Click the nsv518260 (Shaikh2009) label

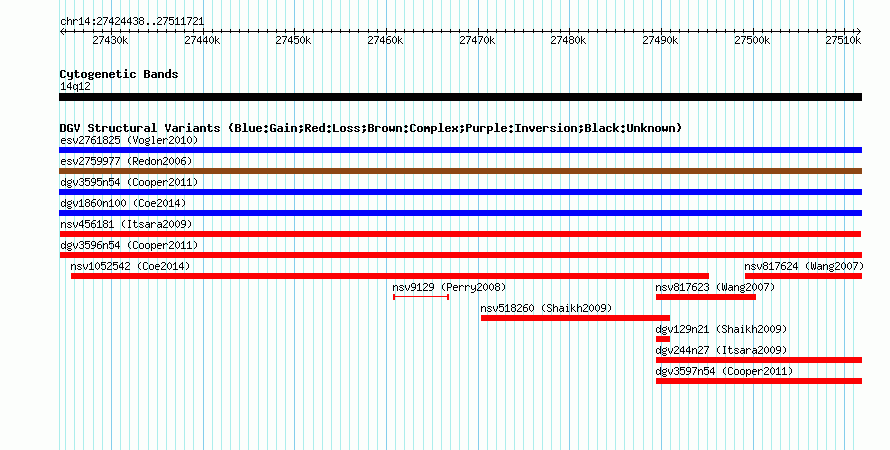click(547, 309)
